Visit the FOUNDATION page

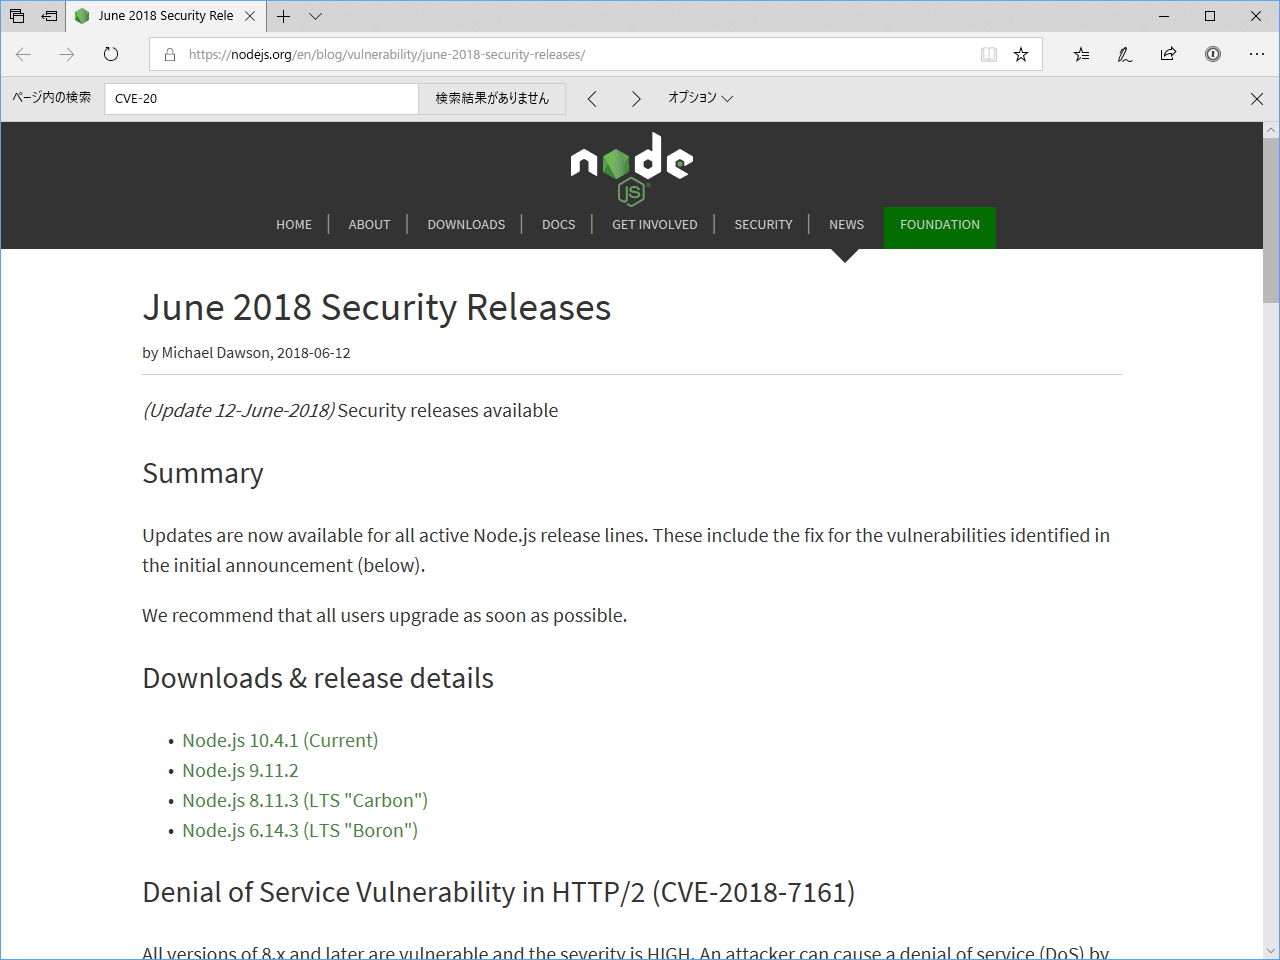point(939,225)
